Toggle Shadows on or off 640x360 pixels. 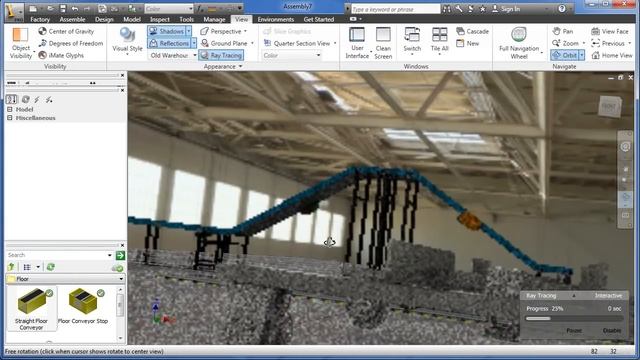167,31
